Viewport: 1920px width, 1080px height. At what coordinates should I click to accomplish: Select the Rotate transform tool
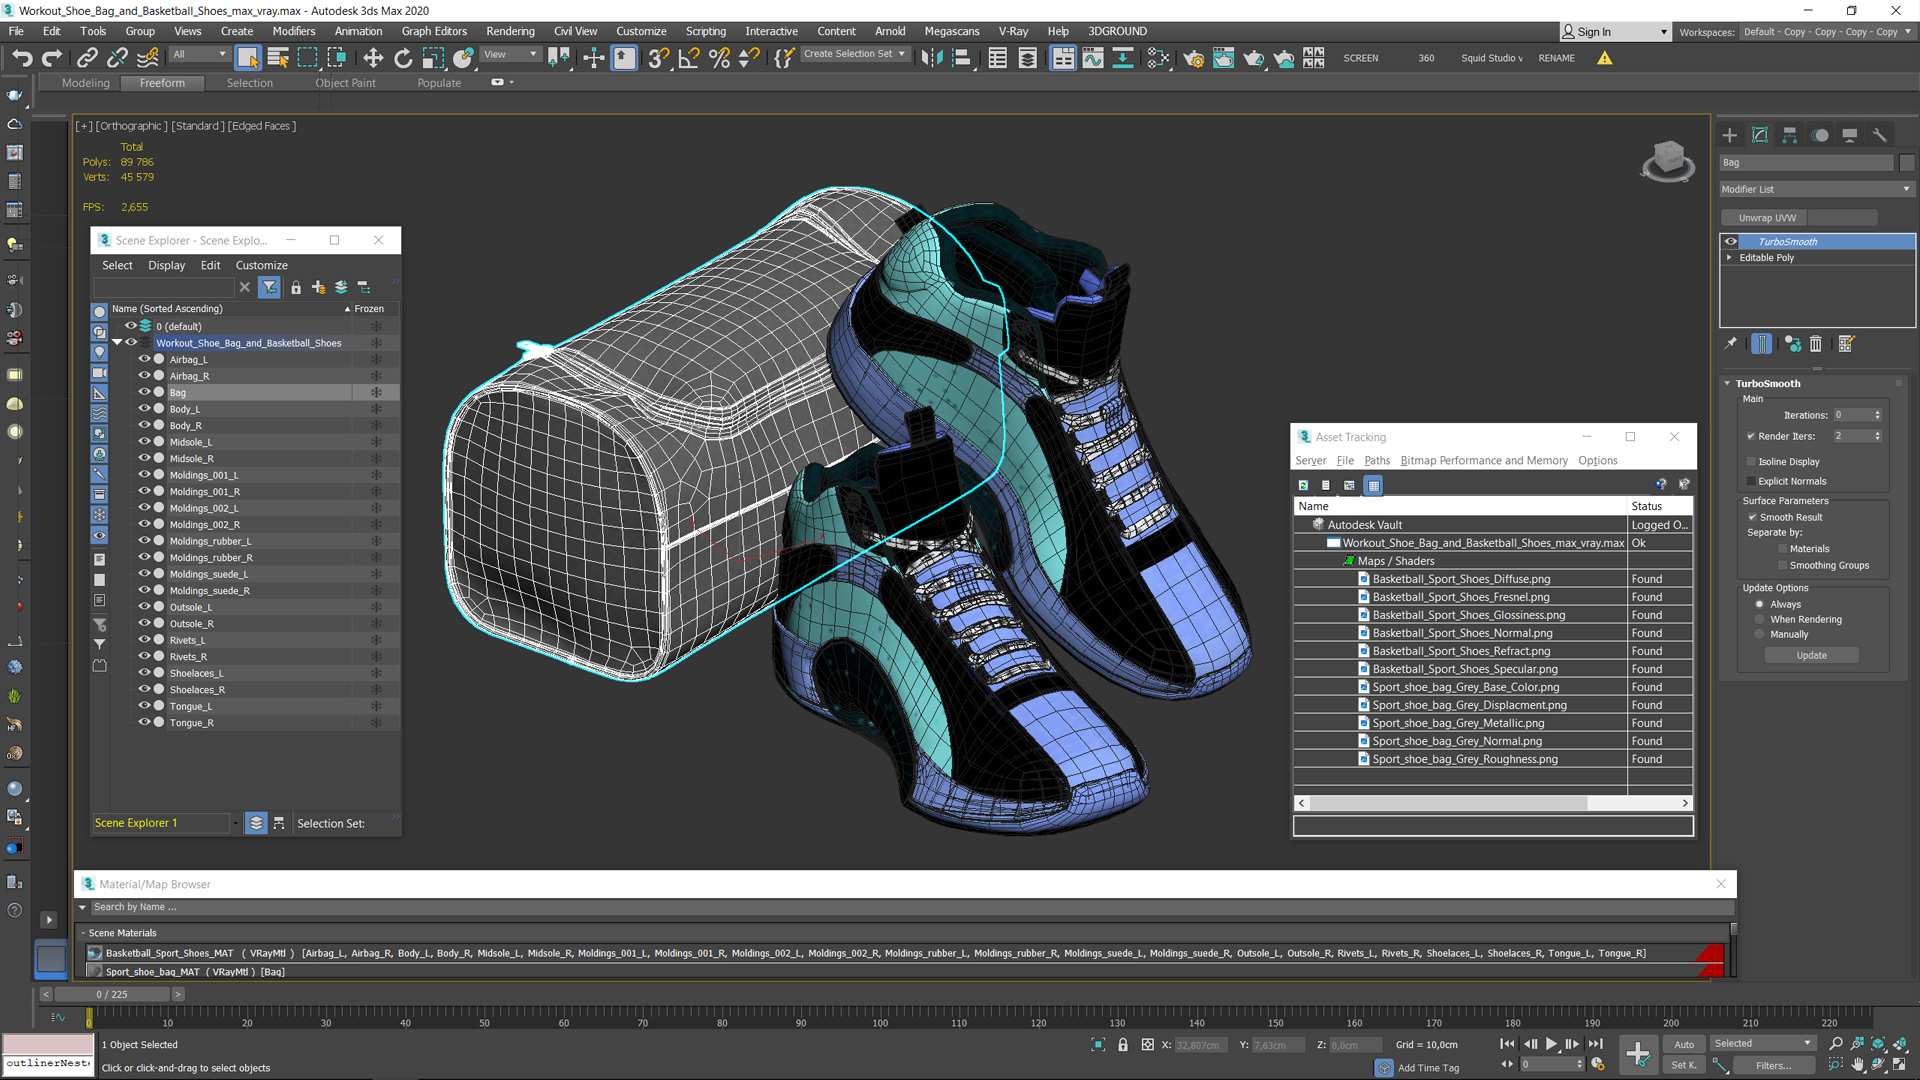[x=403, y=58]
